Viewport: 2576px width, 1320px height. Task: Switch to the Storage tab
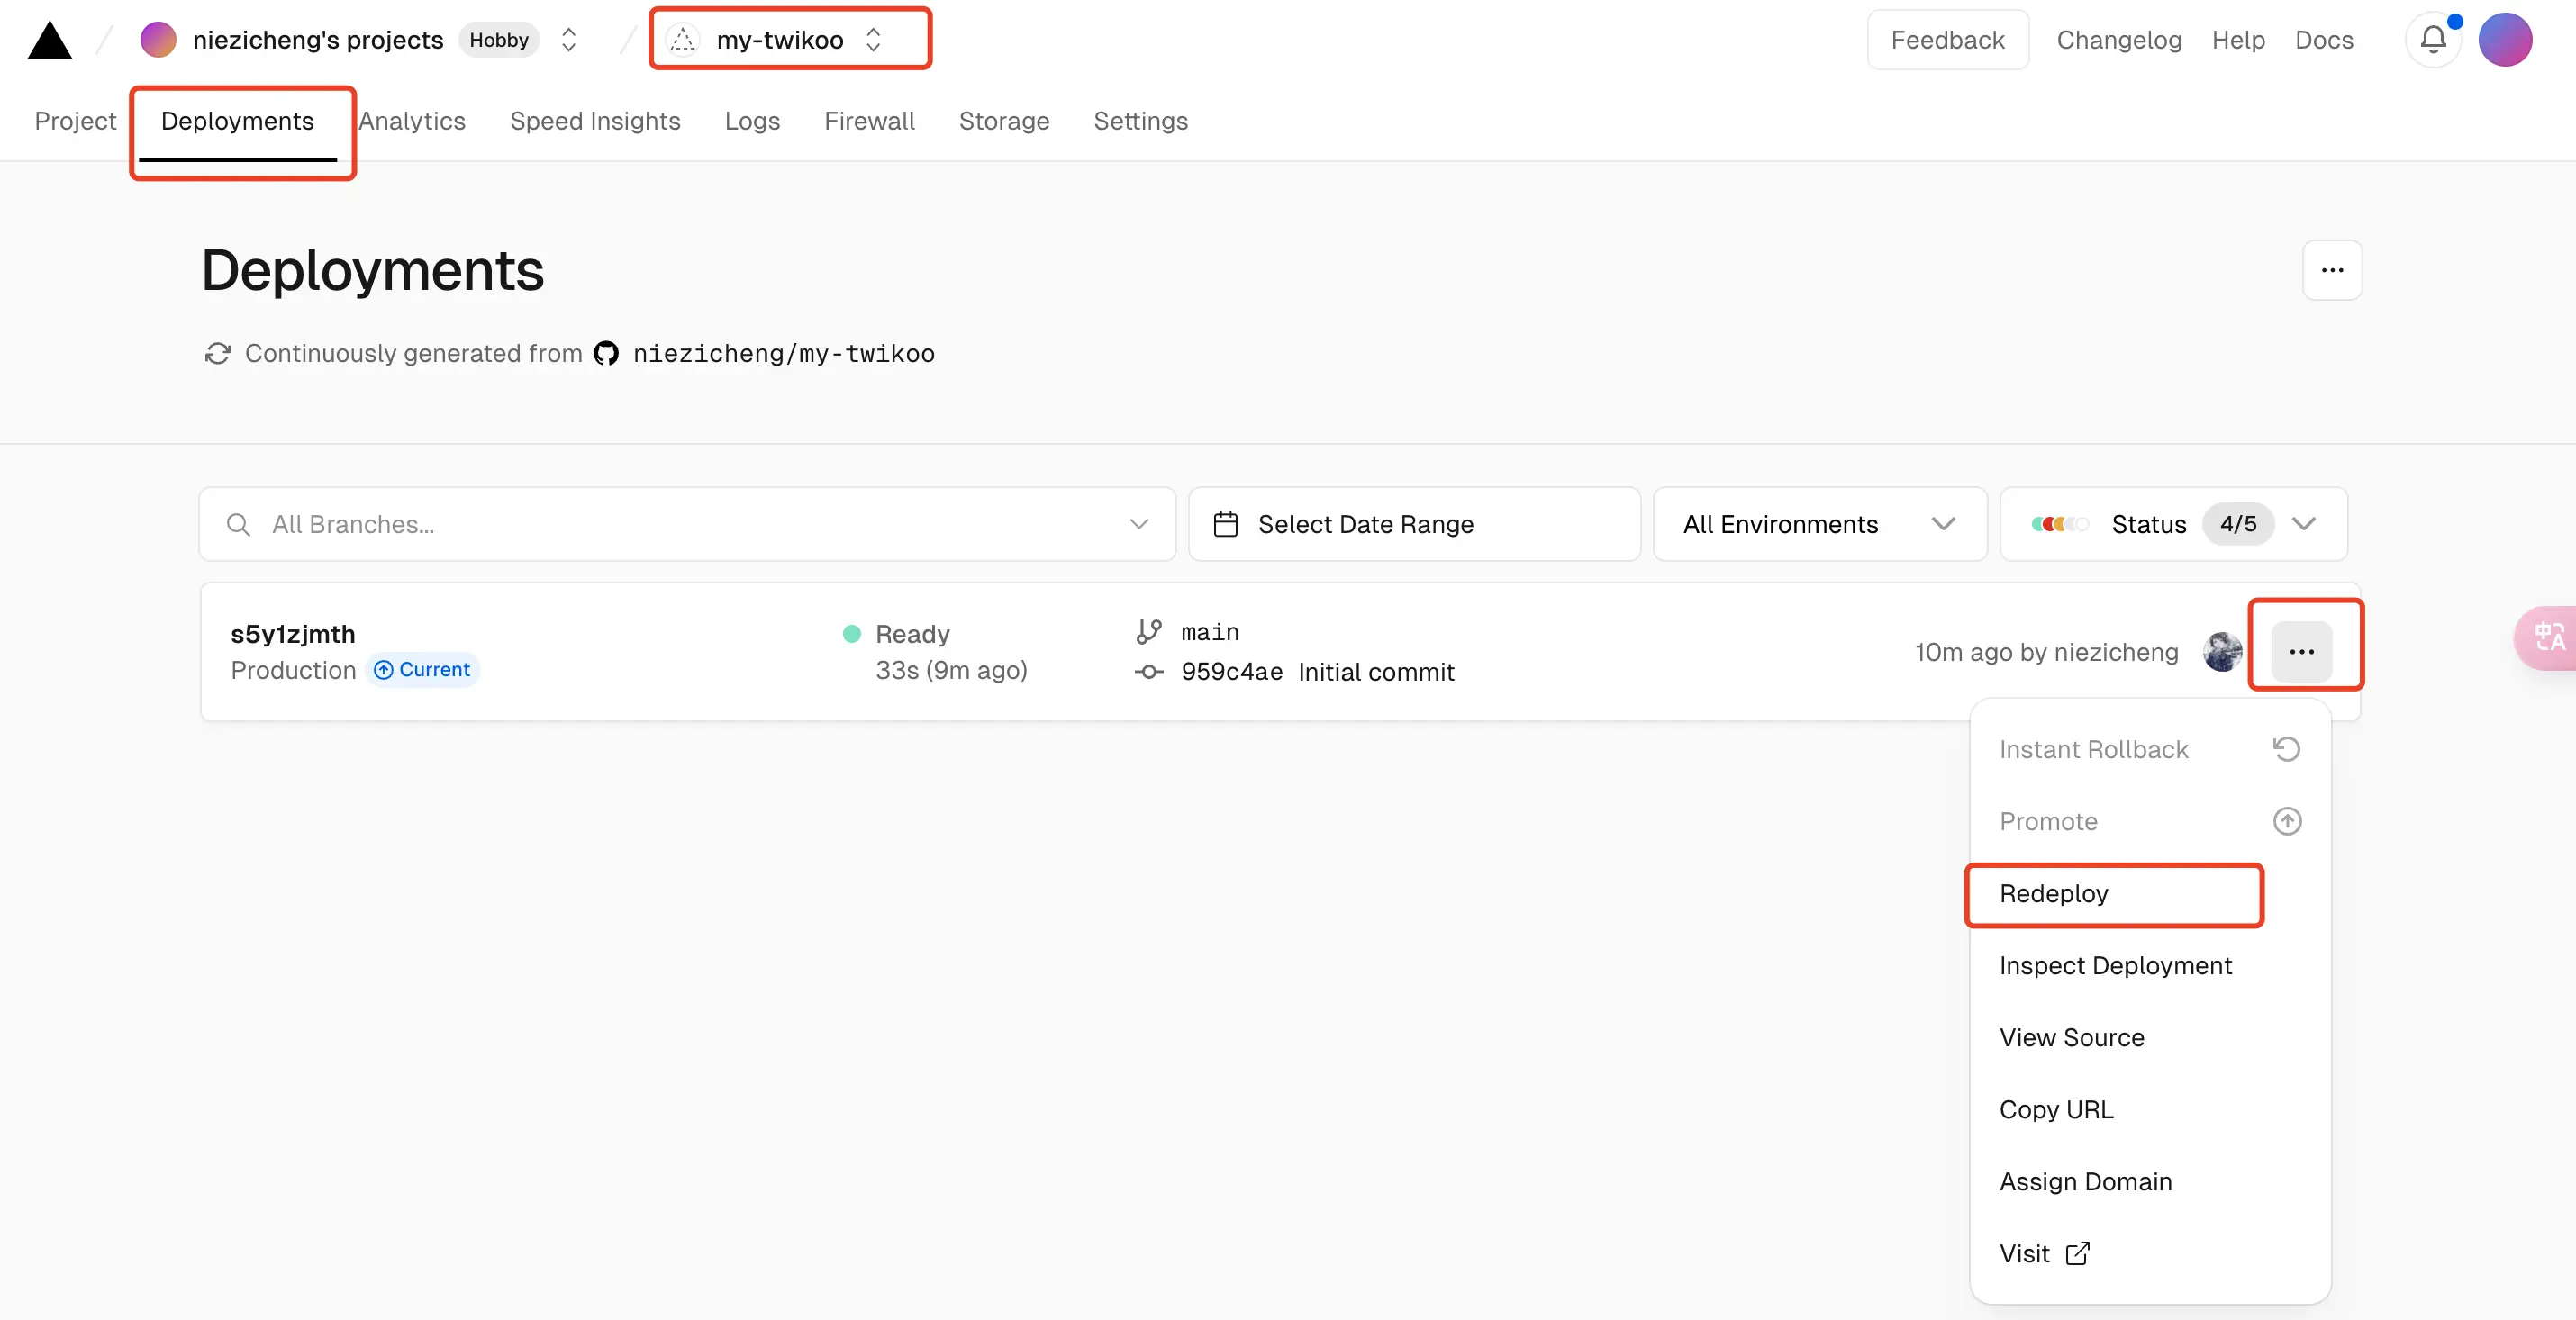tap(1004, 121)
